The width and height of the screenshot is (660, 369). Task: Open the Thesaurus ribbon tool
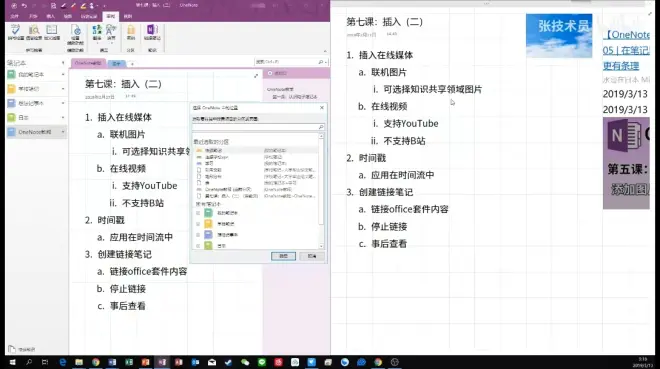pos(52,32)
